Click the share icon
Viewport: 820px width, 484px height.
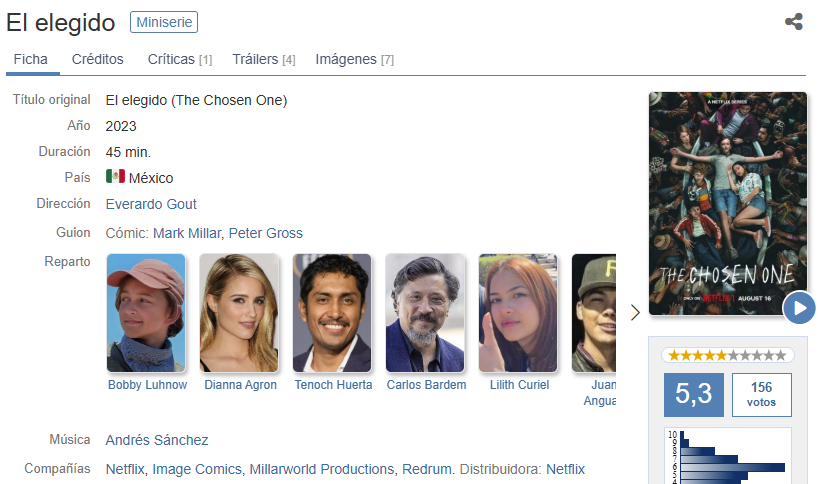pos(794,22)
